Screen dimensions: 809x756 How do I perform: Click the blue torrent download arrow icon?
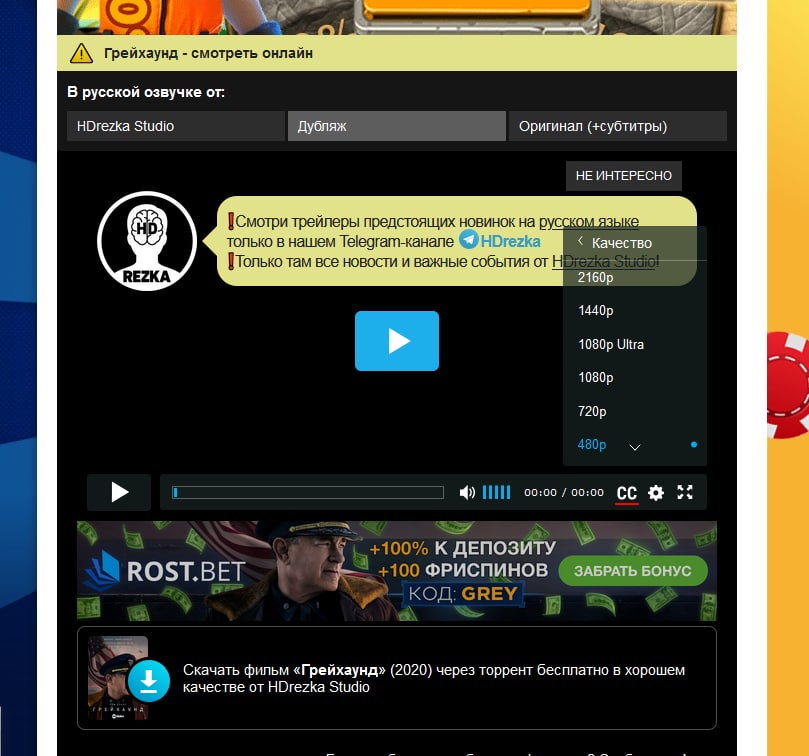149,681
